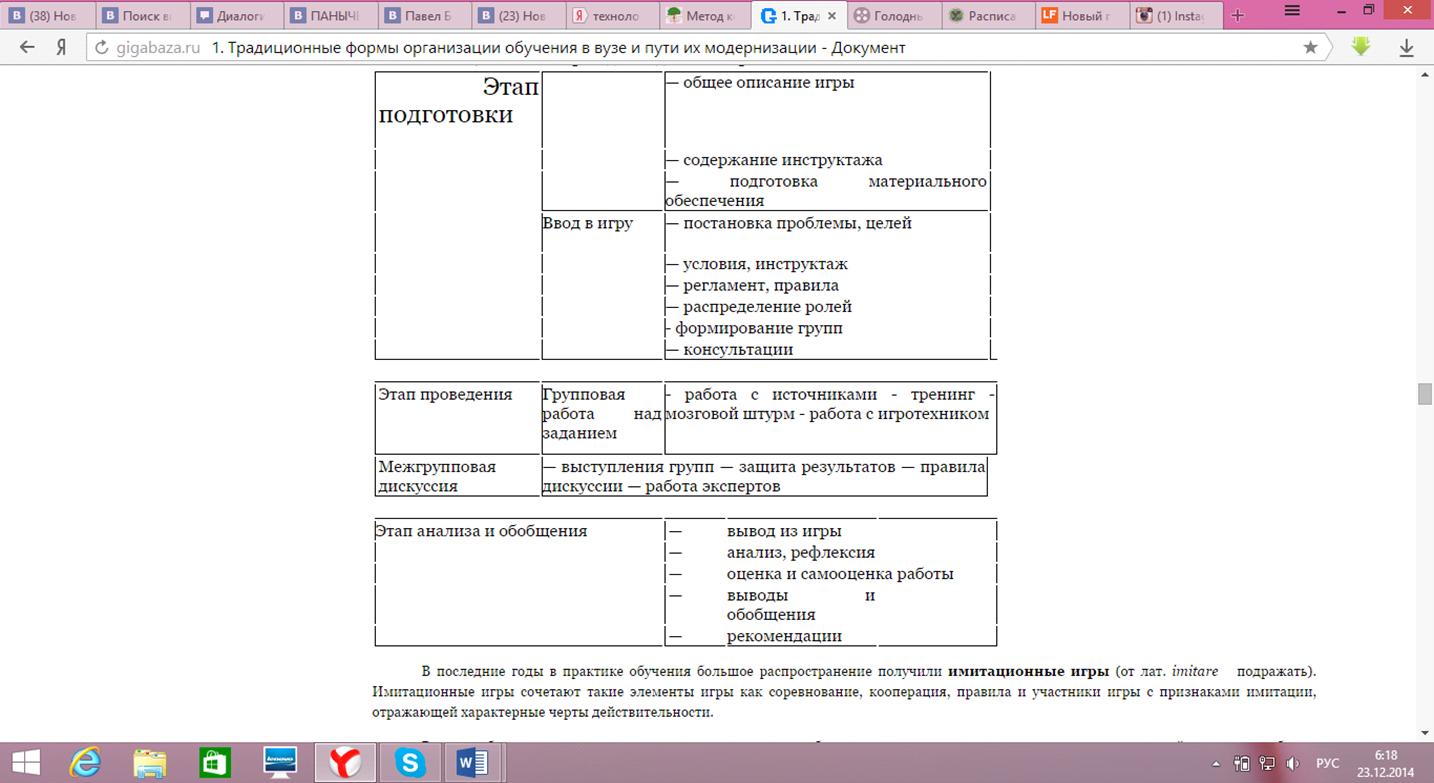Click the text '— регламент, правила'
The width and height of the screenshot is (1434, 783).
tap(752, 285)
